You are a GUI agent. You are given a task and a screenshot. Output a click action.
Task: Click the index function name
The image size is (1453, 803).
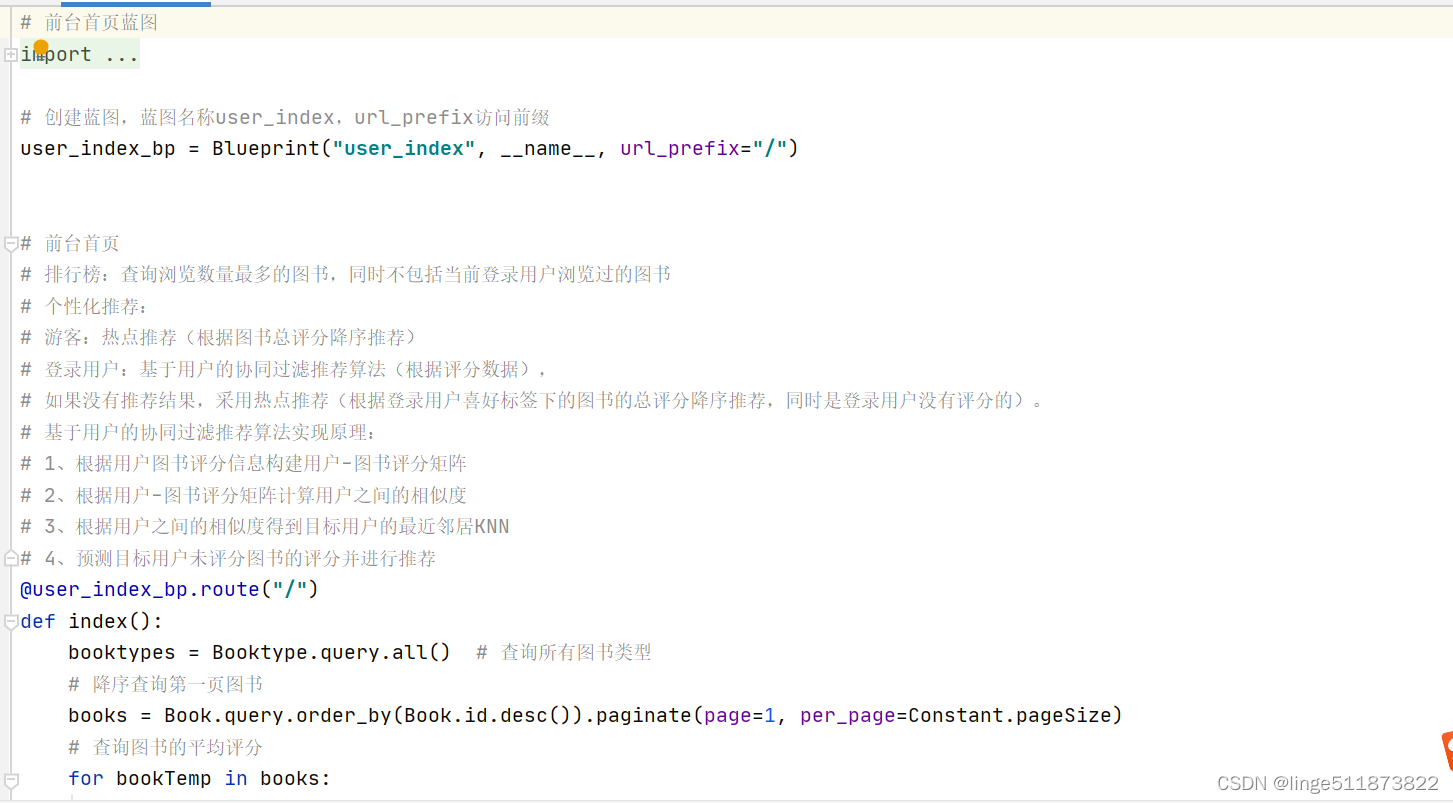pyautogui.click(x=98, y=621)
